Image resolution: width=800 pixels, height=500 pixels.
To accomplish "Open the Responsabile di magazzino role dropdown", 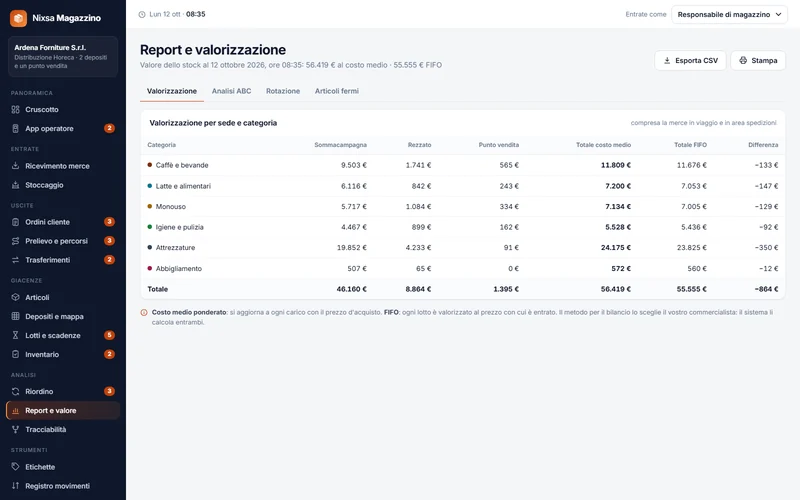I will tap(729, 14).
